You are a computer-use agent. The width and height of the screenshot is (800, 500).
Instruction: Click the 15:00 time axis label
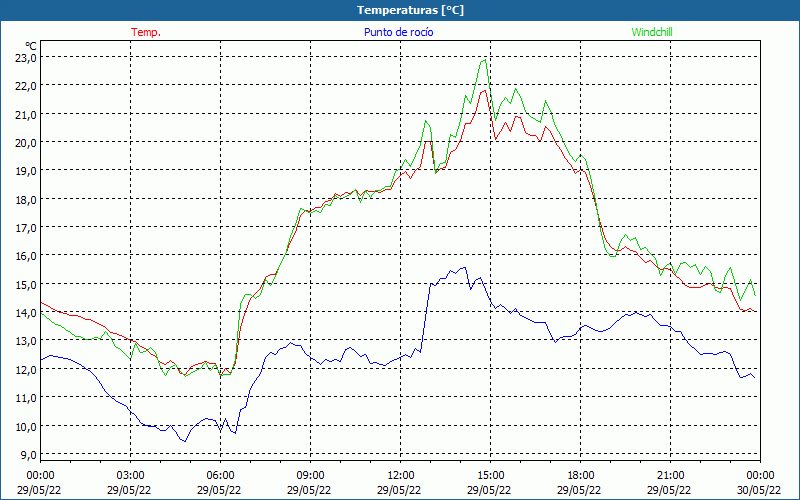(x=490, y=476)
